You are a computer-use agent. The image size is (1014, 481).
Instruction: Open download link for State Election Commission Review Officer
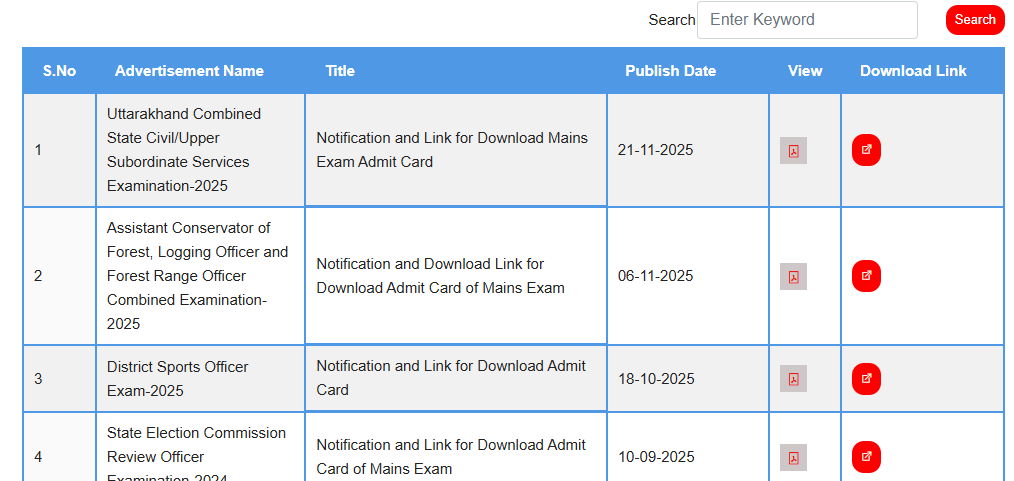pyautogui.click(x=866, y=457)
